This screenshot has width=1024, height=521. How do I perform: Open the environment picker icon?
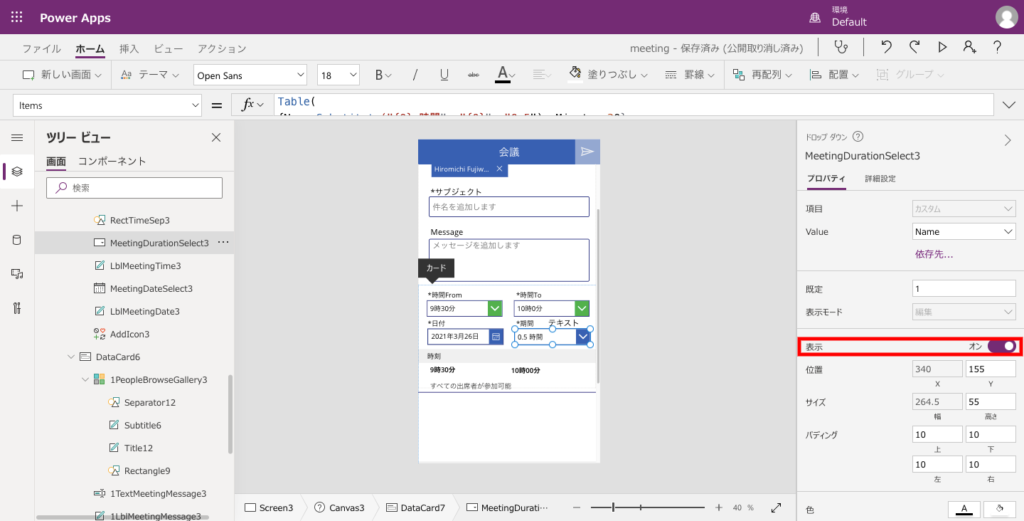(815, 18)
